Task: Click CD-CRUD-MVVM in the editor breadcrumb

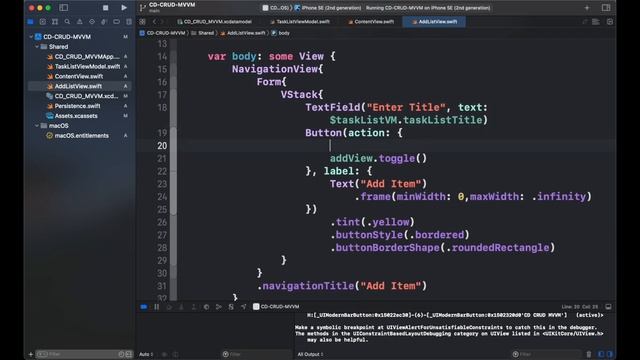Action: (162, 33)
